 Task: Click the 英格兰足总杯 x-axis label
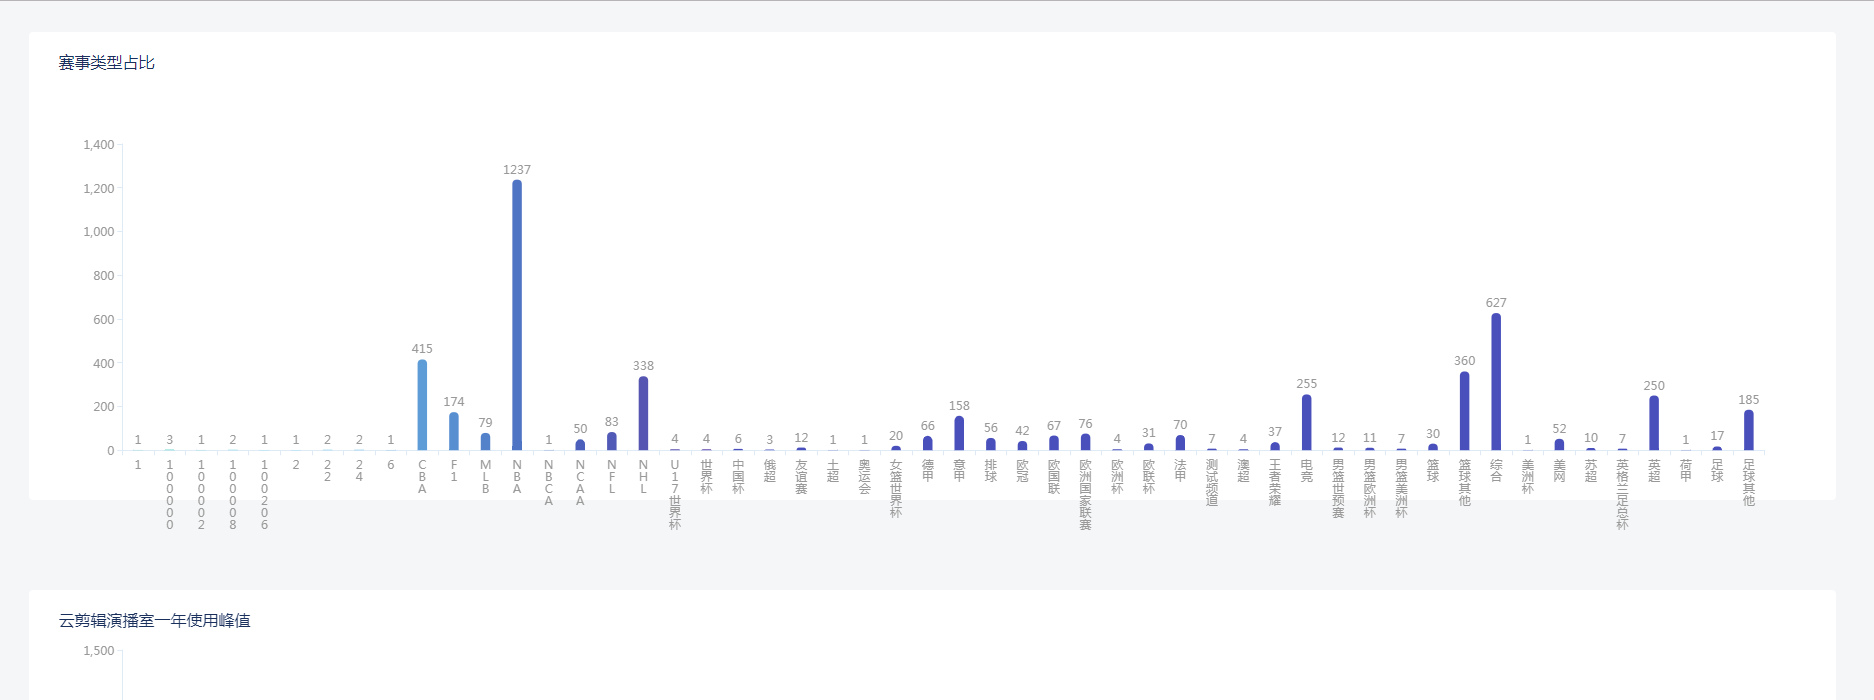[x=1622, y=494]
